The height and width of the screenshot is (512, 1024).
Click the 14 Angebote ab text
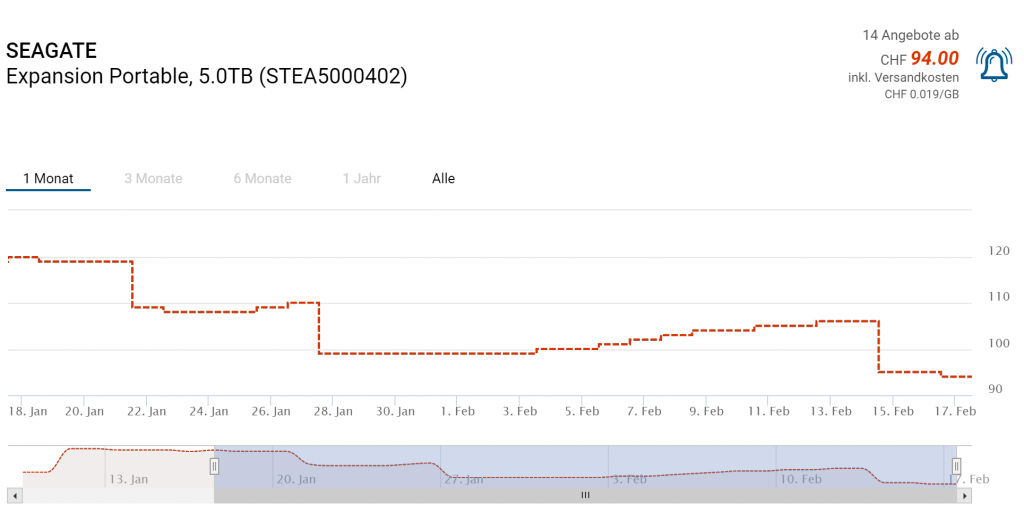(910, 35)
